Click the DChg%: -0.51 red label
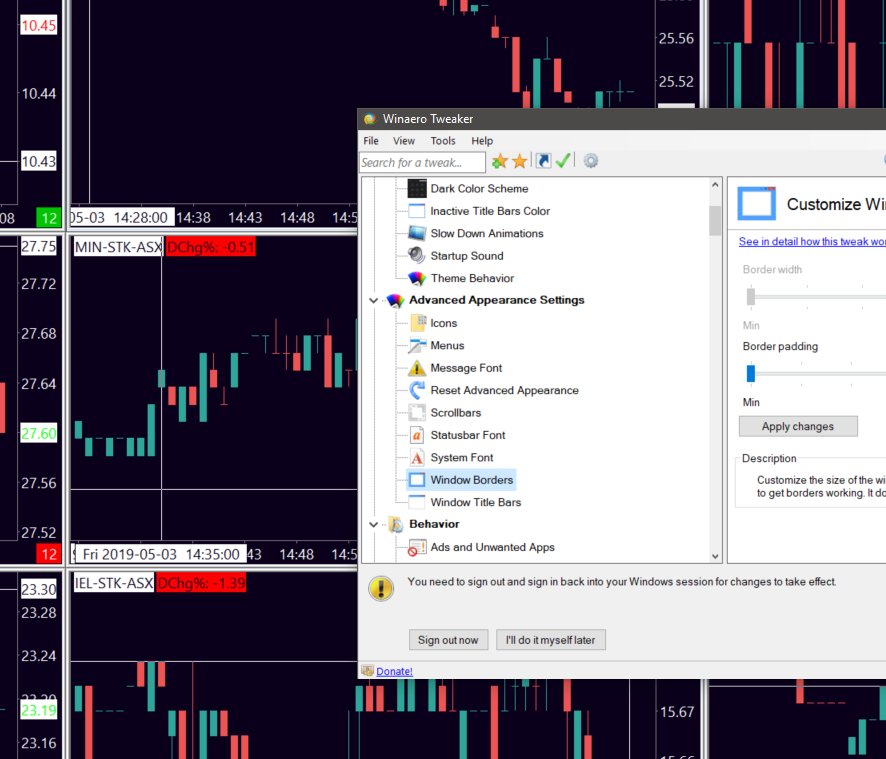 point(211,247)
